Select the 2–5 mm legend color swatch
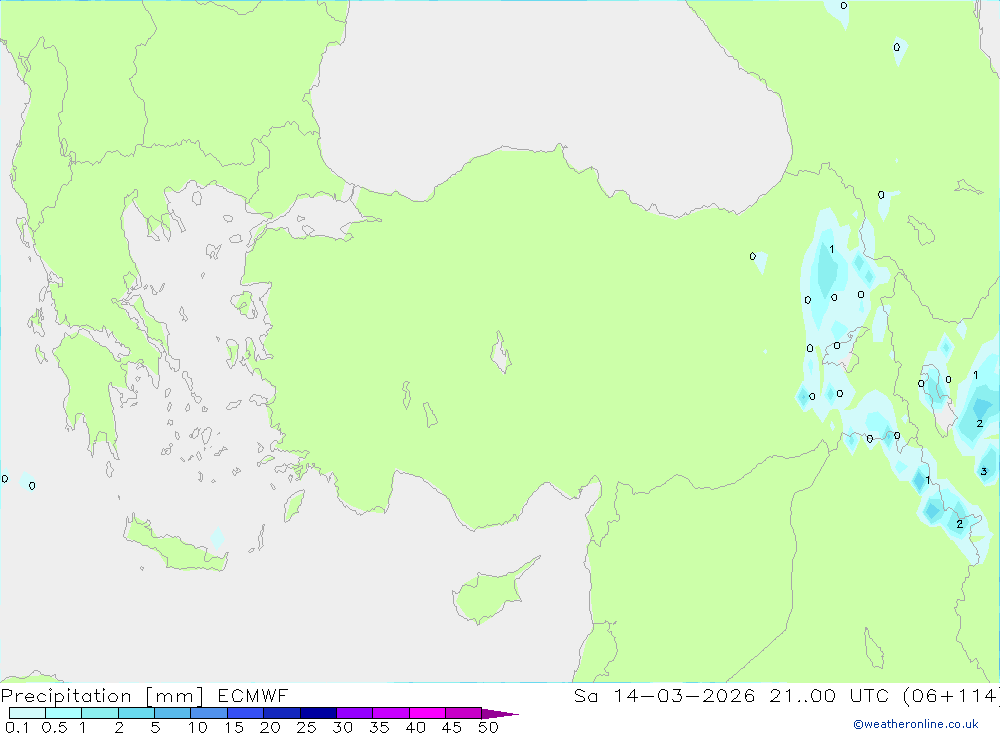The height and width of the screenshot is (733, 1000). pyautogui.click(x=136, y=713)
